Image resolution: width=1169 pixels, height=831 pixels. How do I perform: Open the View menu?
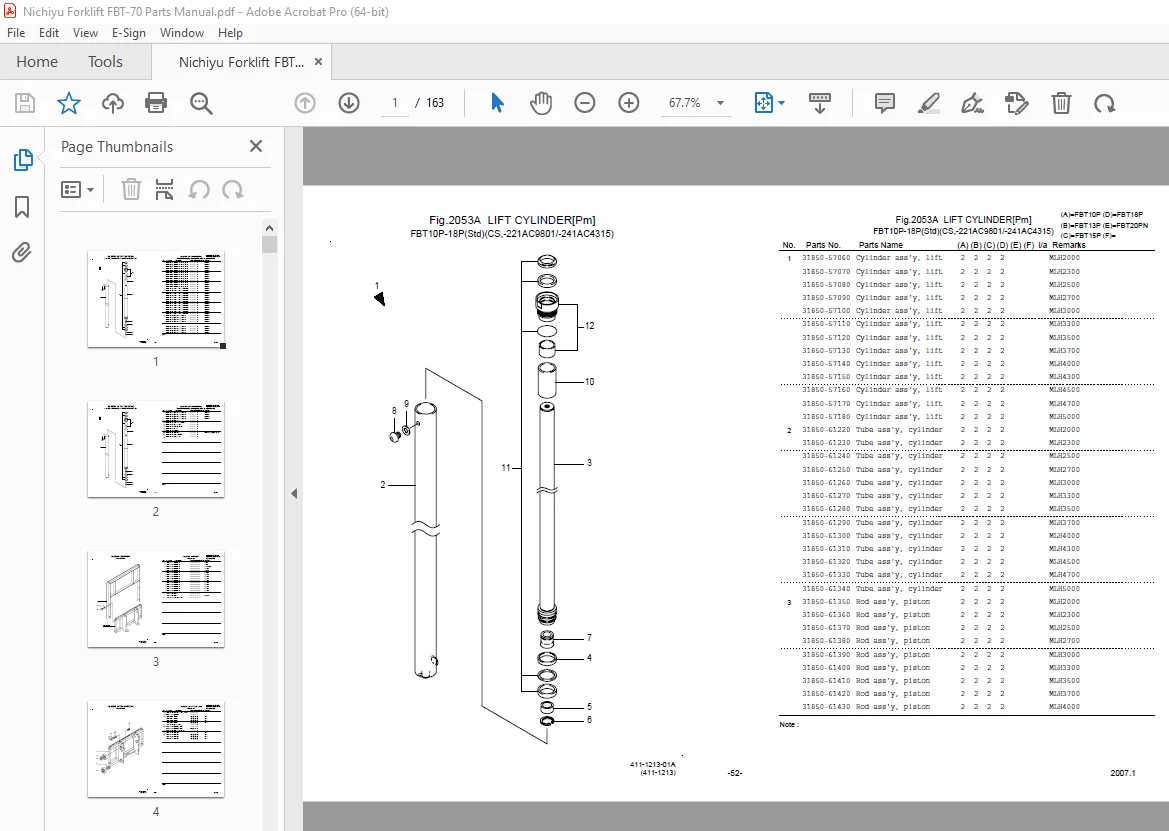point(85,33)
